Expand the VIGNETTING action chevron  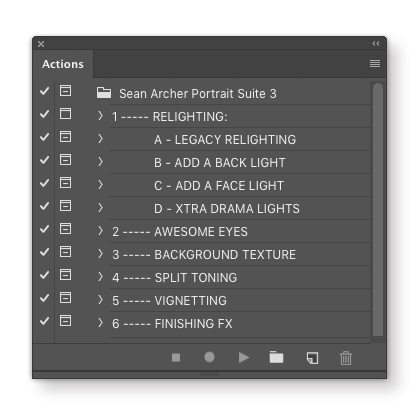tap(100, 300)
